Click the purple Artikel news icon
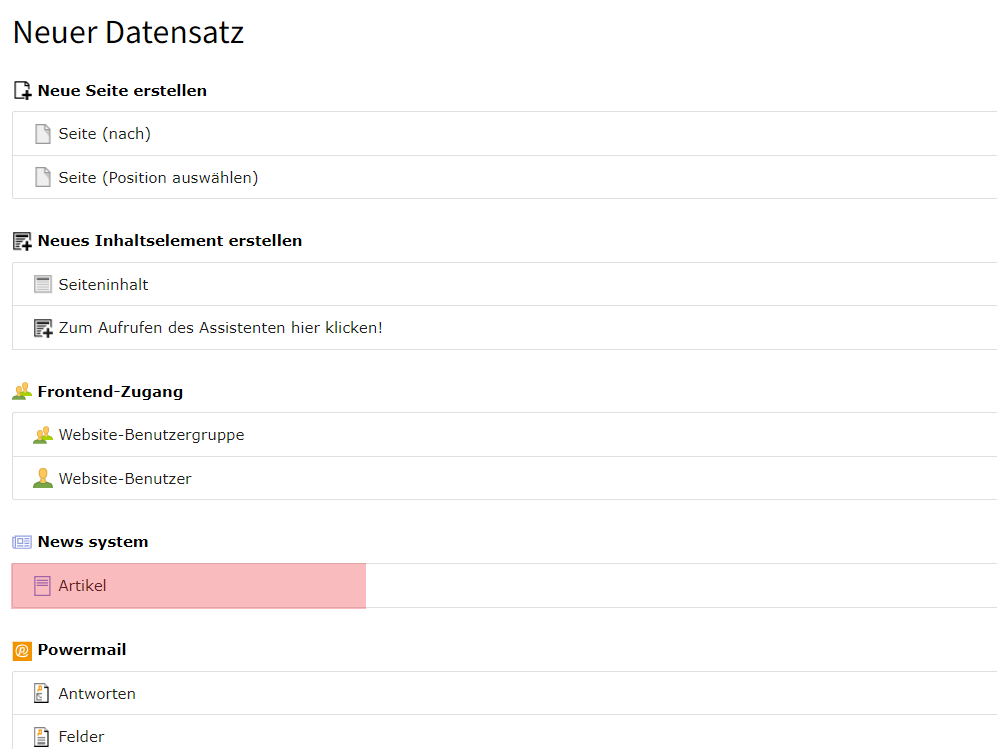 tap(42, 586)
